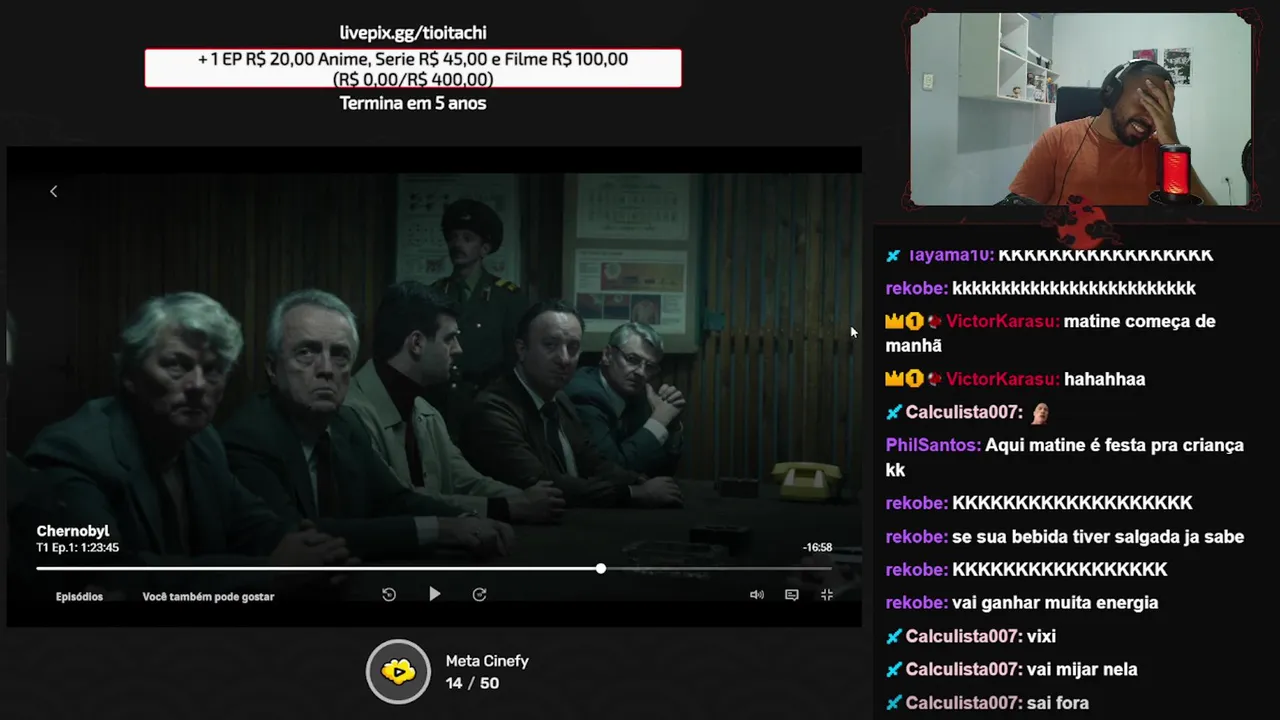
Task: Click rekobe on 'vai ganhar muita energia'
Action: (916, 603)
